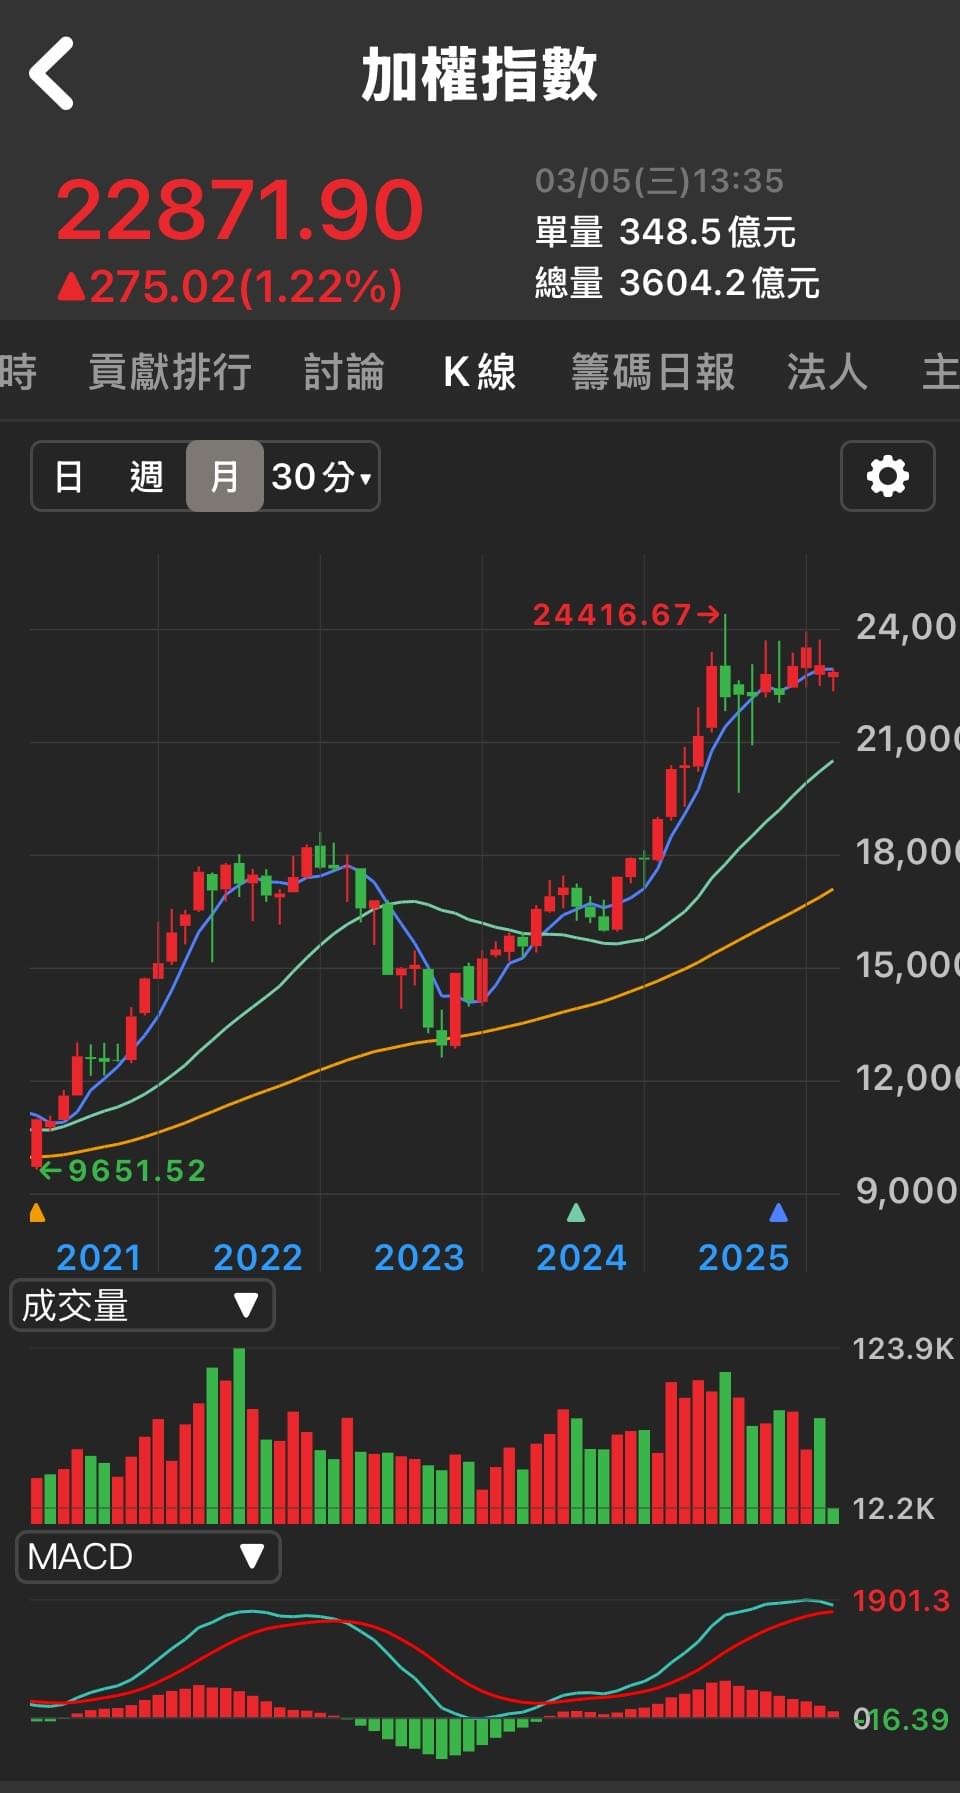Viewport: 960px width, 1793px height.
Task: Tap the MACD value 1901.3
Action: pos(901,1601)
